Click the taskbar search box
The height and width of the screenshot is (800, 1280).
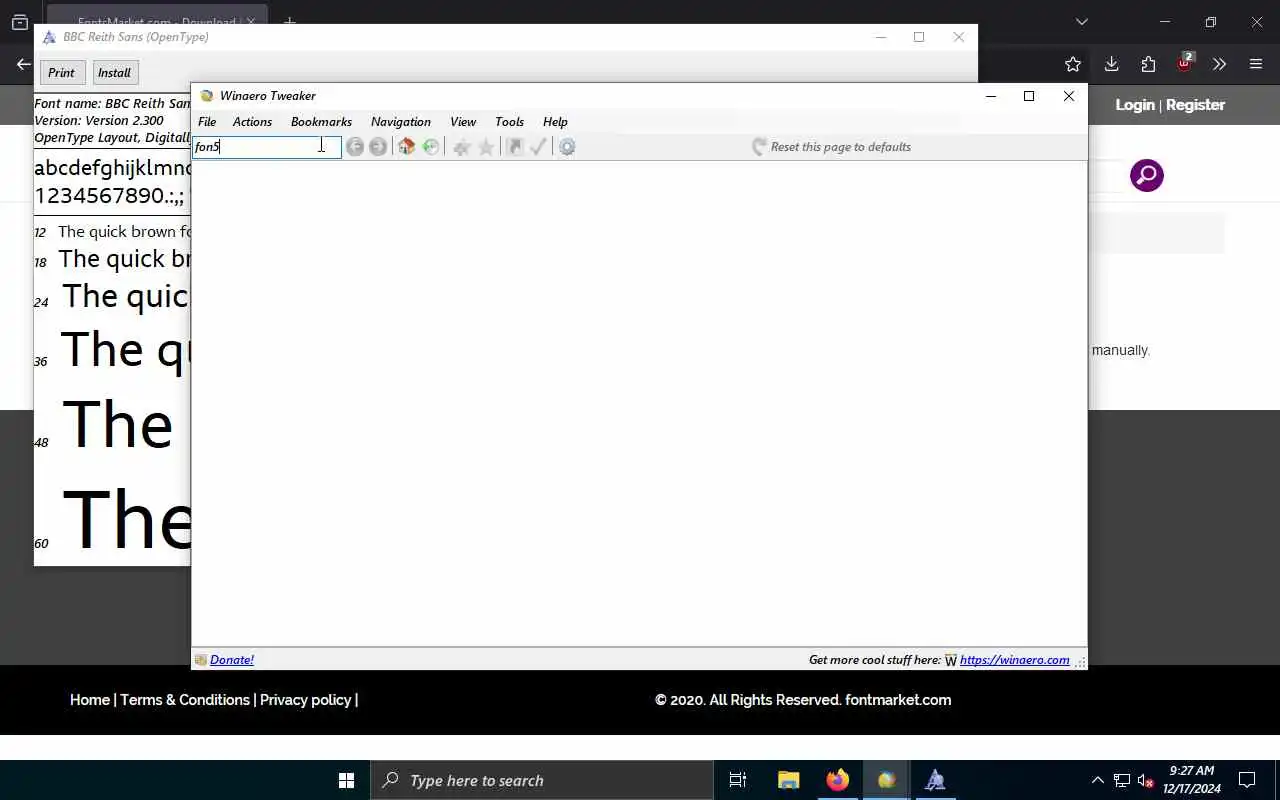(x=541, y=780)
